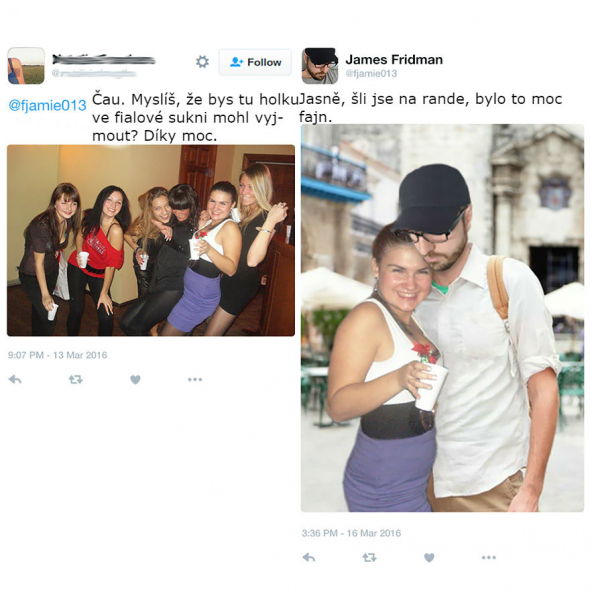Click the Follow button

[x=255, y=62]
